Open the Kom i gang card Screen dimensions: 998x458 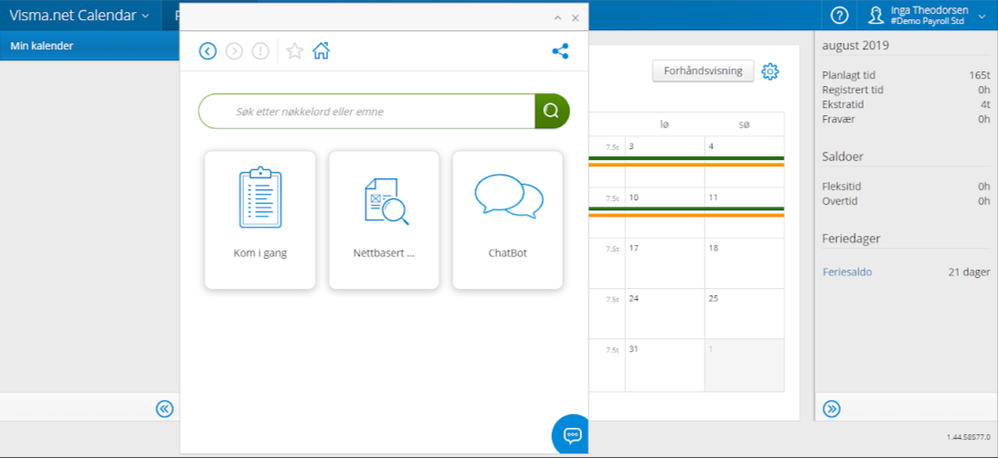[260, 220]
